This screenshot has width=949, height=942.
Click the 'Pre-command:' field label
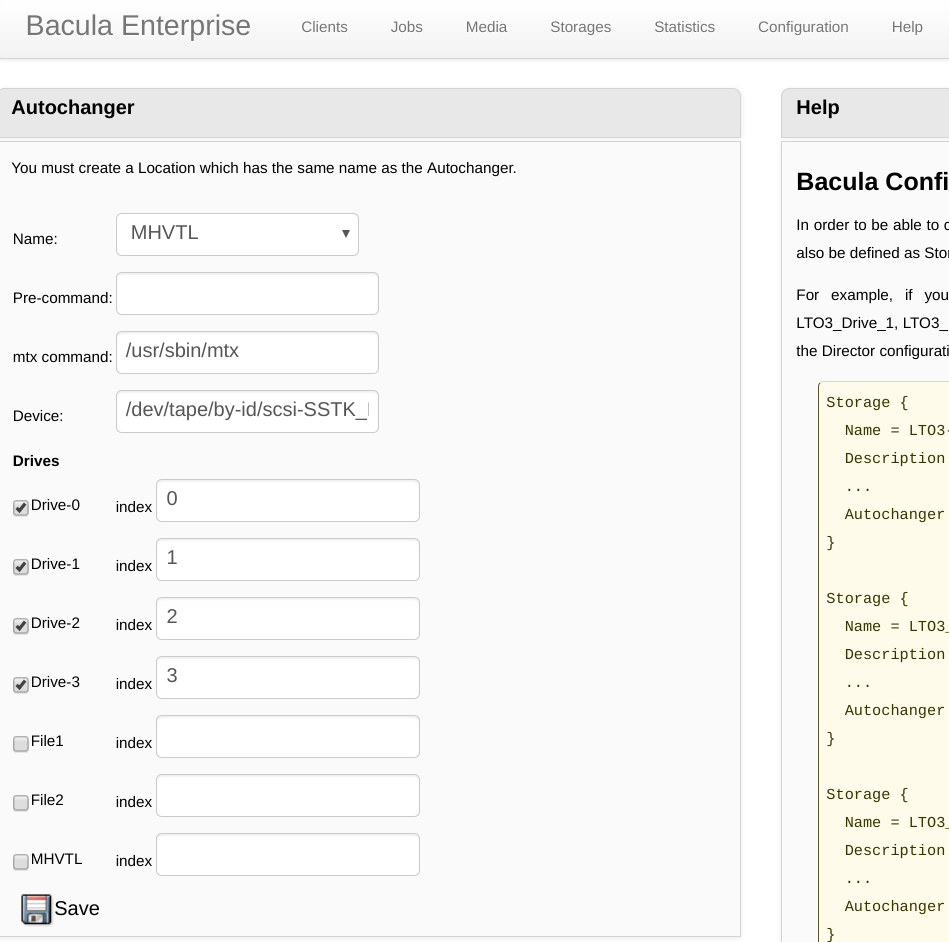(62, 298)
